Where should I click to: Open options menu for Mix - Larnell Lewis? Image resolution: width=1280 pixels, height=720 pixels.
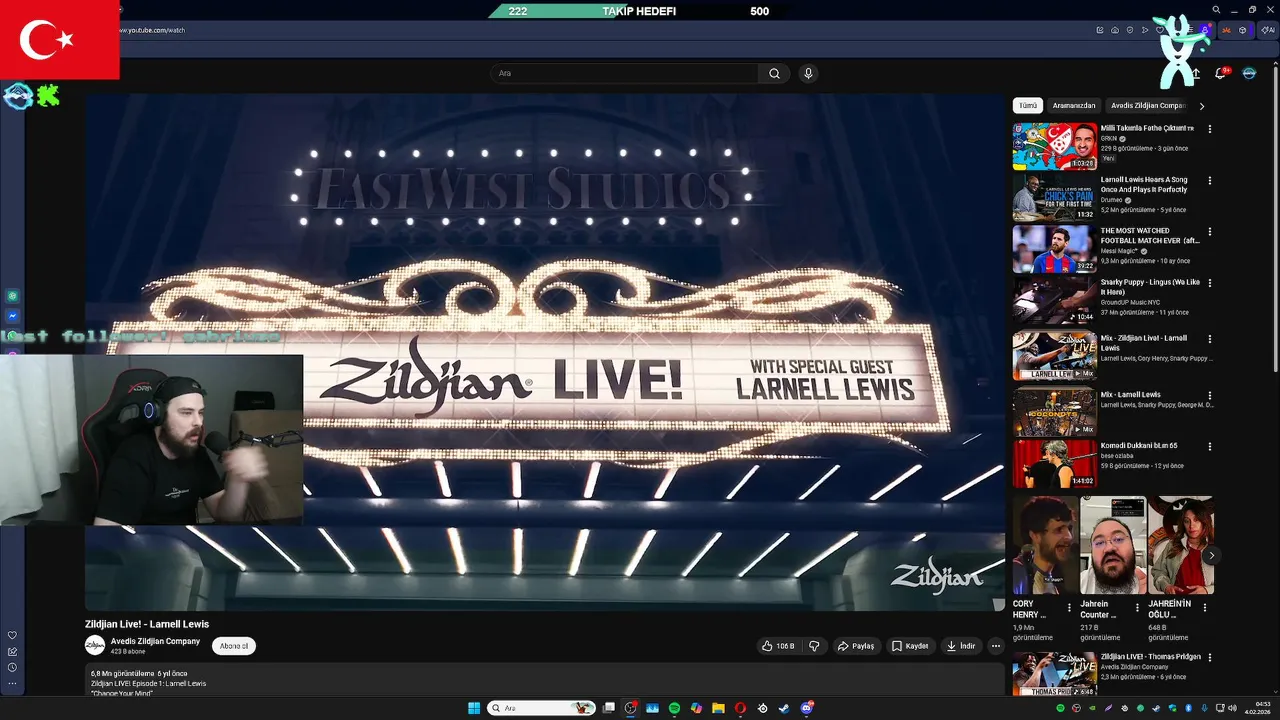coord(1210,395)
